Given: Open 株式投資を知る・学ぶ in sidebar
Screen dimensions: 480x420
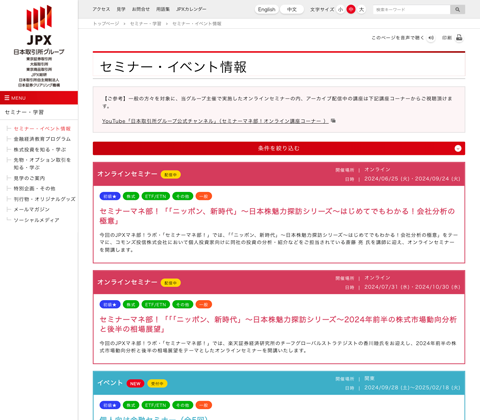Looking at the screenshot, I should click(40, 150).
